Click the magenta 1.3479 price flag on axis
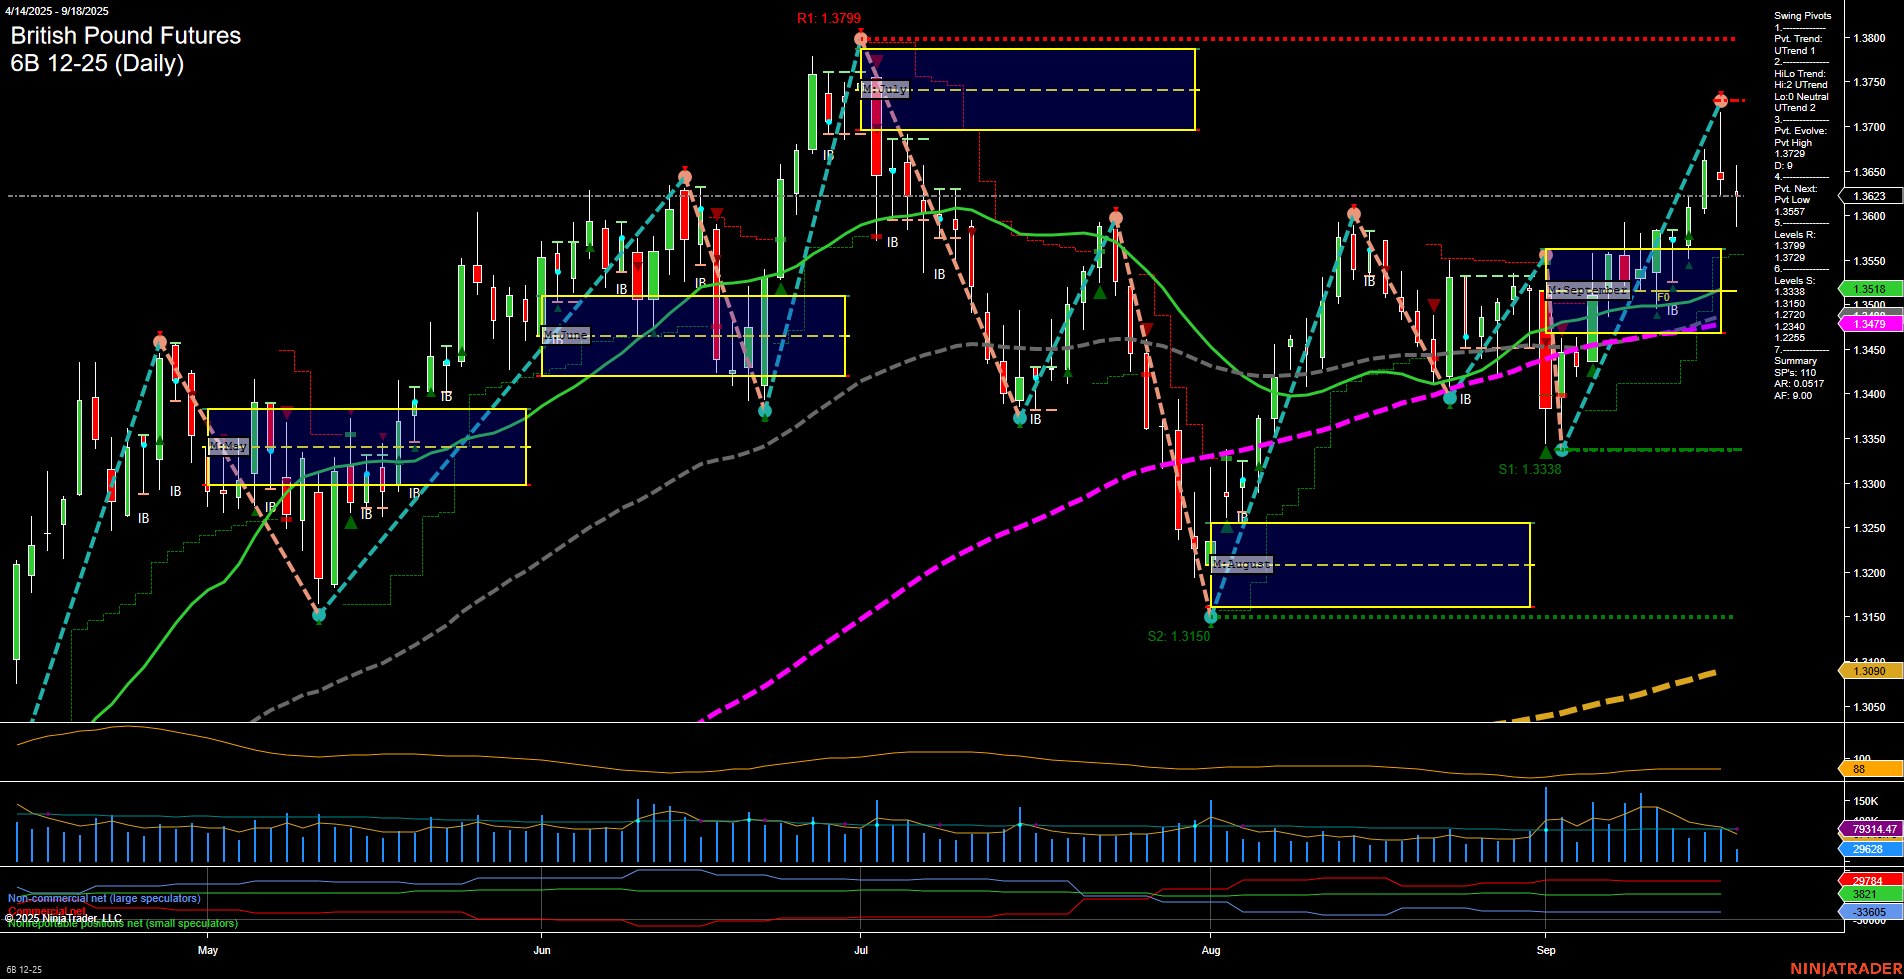 [x=1869, y=323]
